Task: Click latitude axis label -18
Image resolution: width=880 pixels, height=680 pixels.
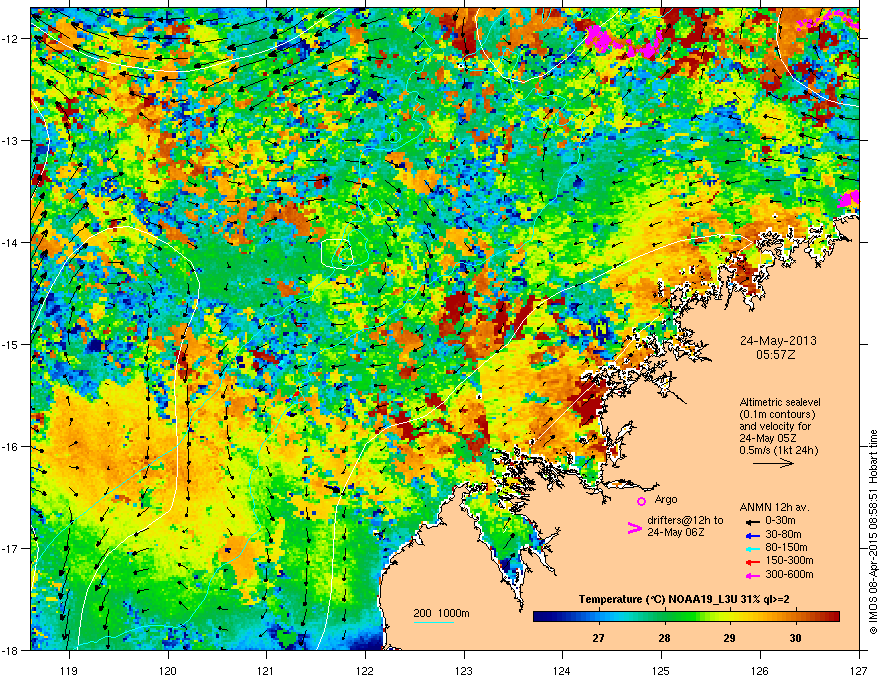Action: [x=10, y=650]
